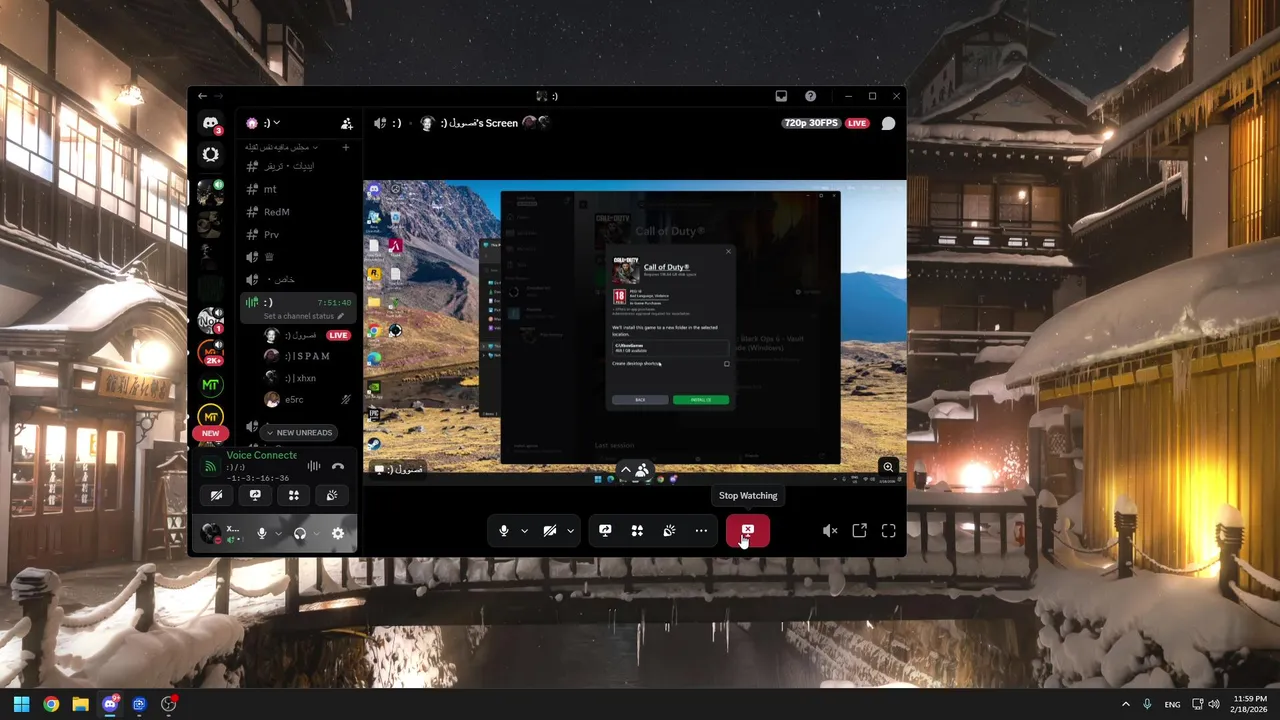Click the Voice Connected label

[261, 455]
